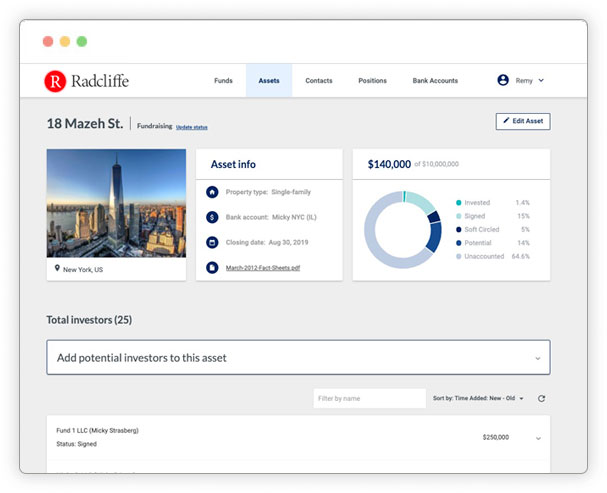This screenshot has width=607, height=493.
Task: Click the Update status link
Action: [192, 127]
